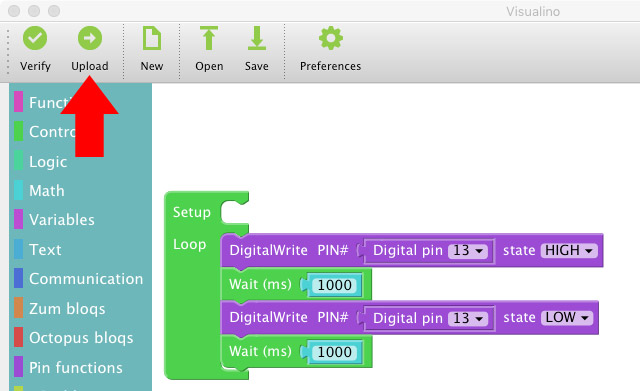Image resolution: width=640 pixels, height=391 pixels.
Task: Open Preferences gear icon
Action: tap(331, 38)
